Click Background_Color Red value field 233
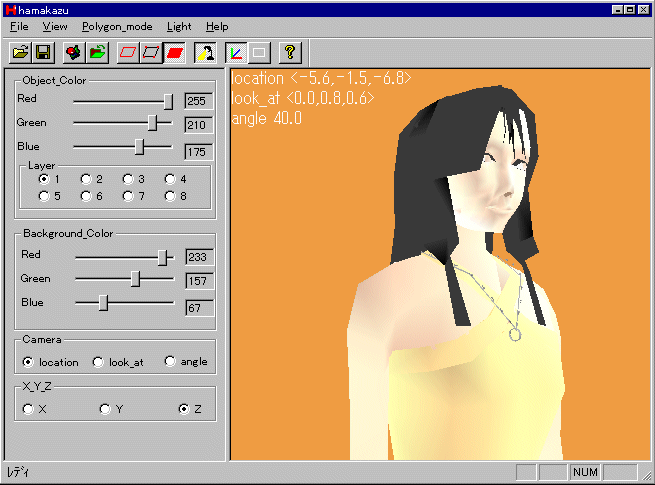 (200, 257)
